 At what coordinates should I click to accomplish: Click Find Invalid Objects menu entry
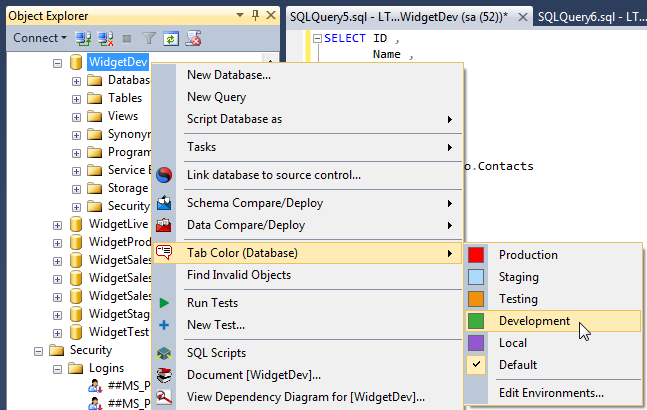pos(239,275)
